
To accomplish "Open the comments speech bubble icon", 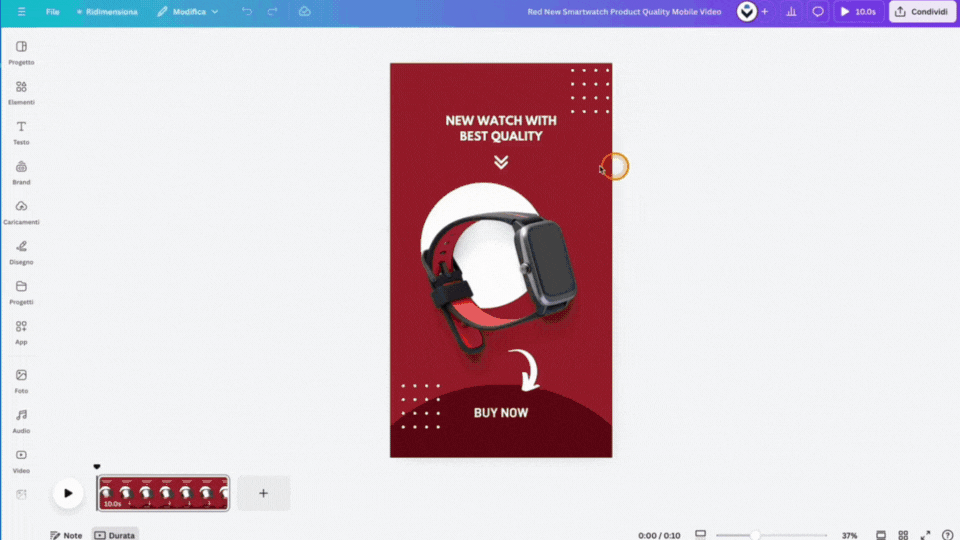I will pos(818,12).
